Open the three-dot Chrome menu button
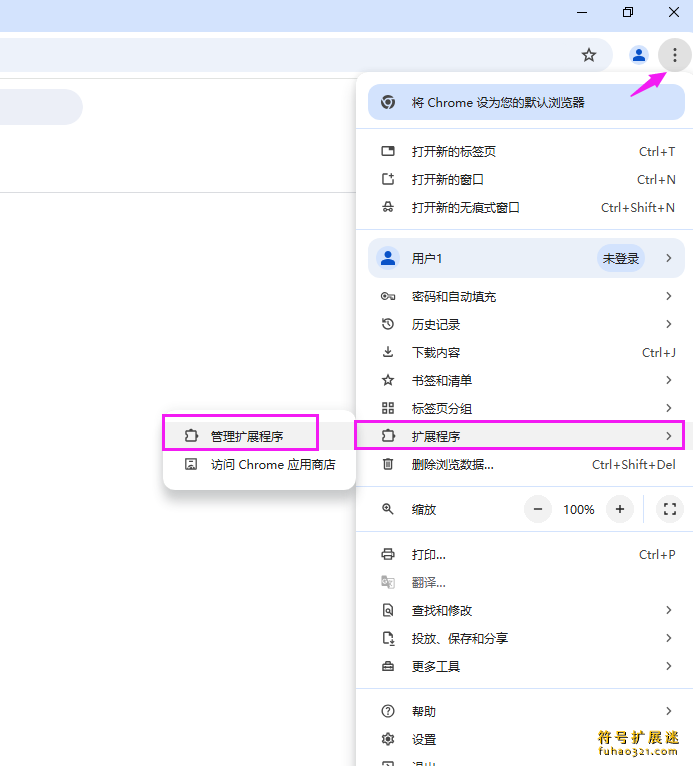This screenshot has width=693, height=766. [x=674, y=55]
